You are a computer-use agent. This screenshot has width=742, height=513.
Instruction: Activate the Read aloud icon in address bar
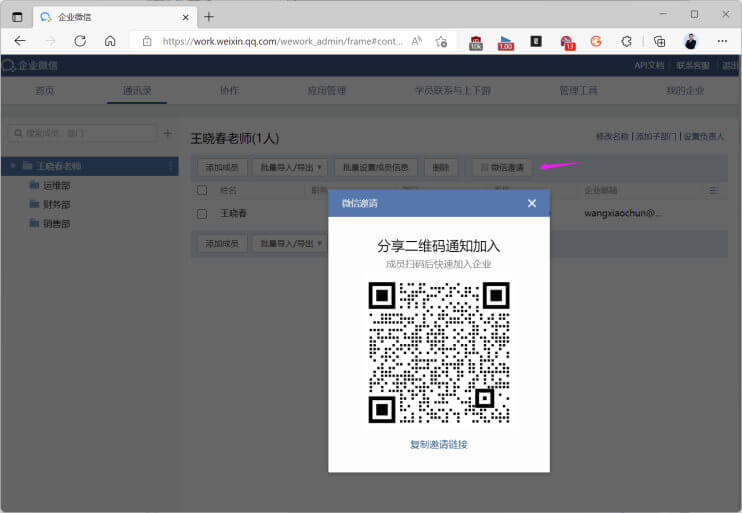416,41
